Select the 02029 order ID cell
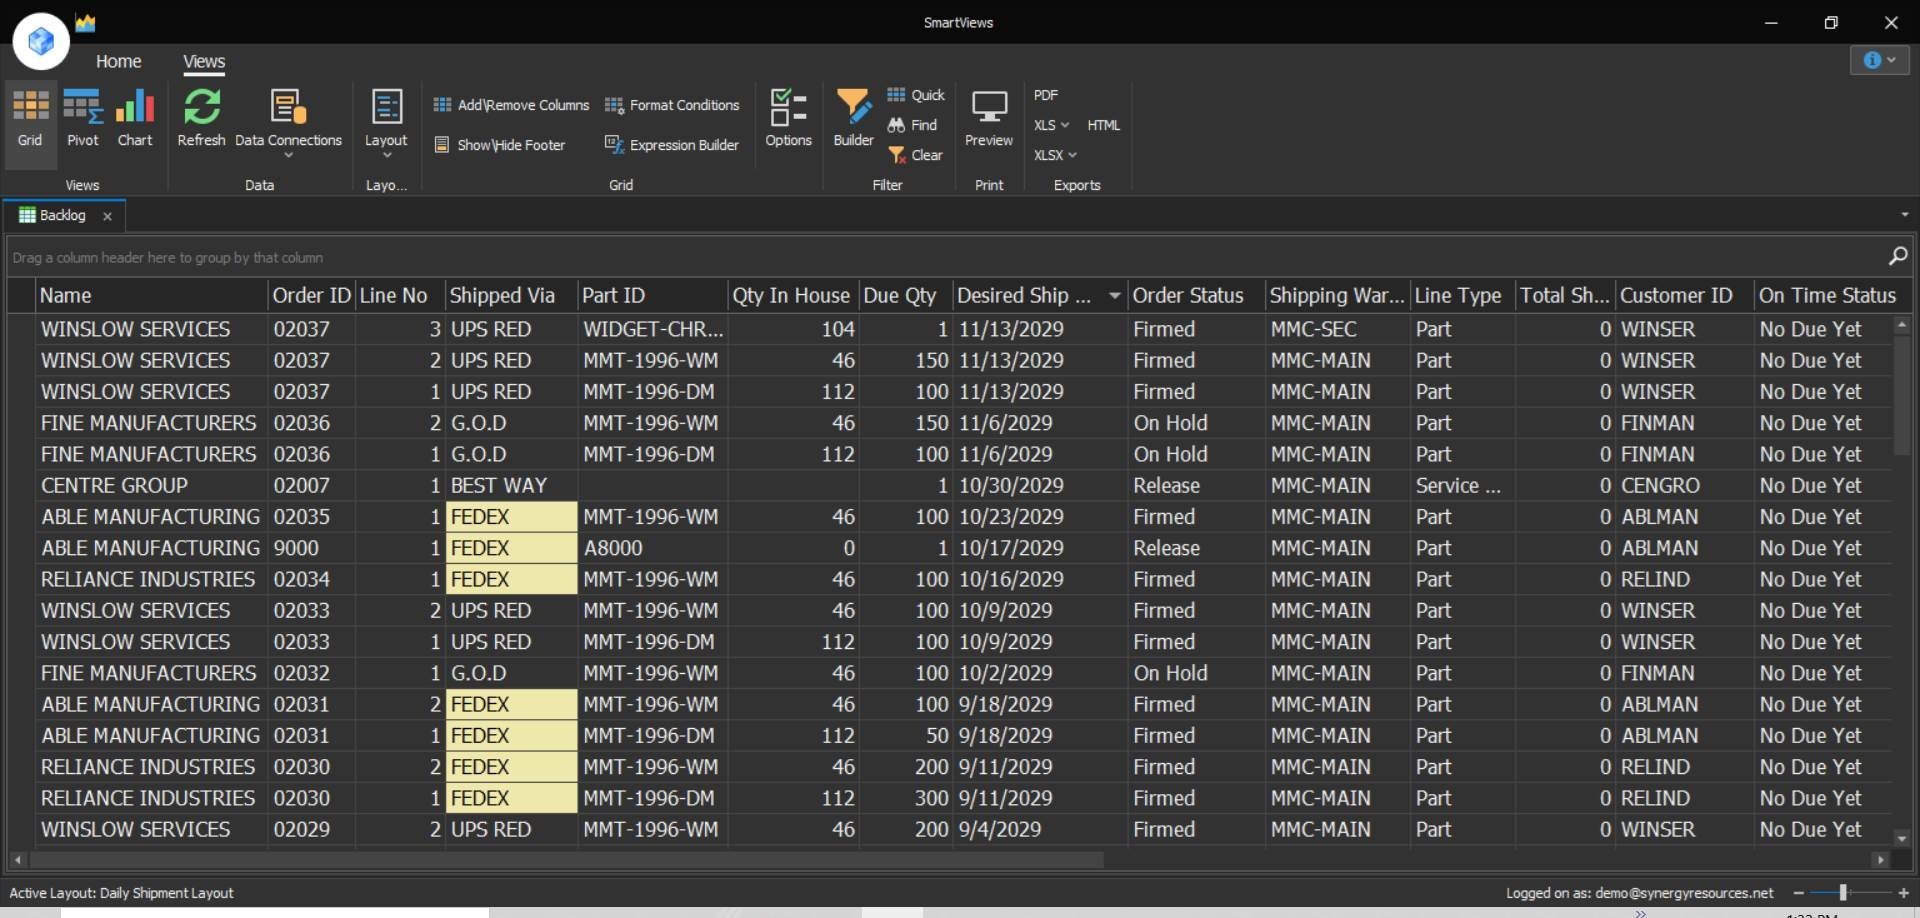This screenshot has height=918, width=1920. pyautogui.click(x=311, y=829)
